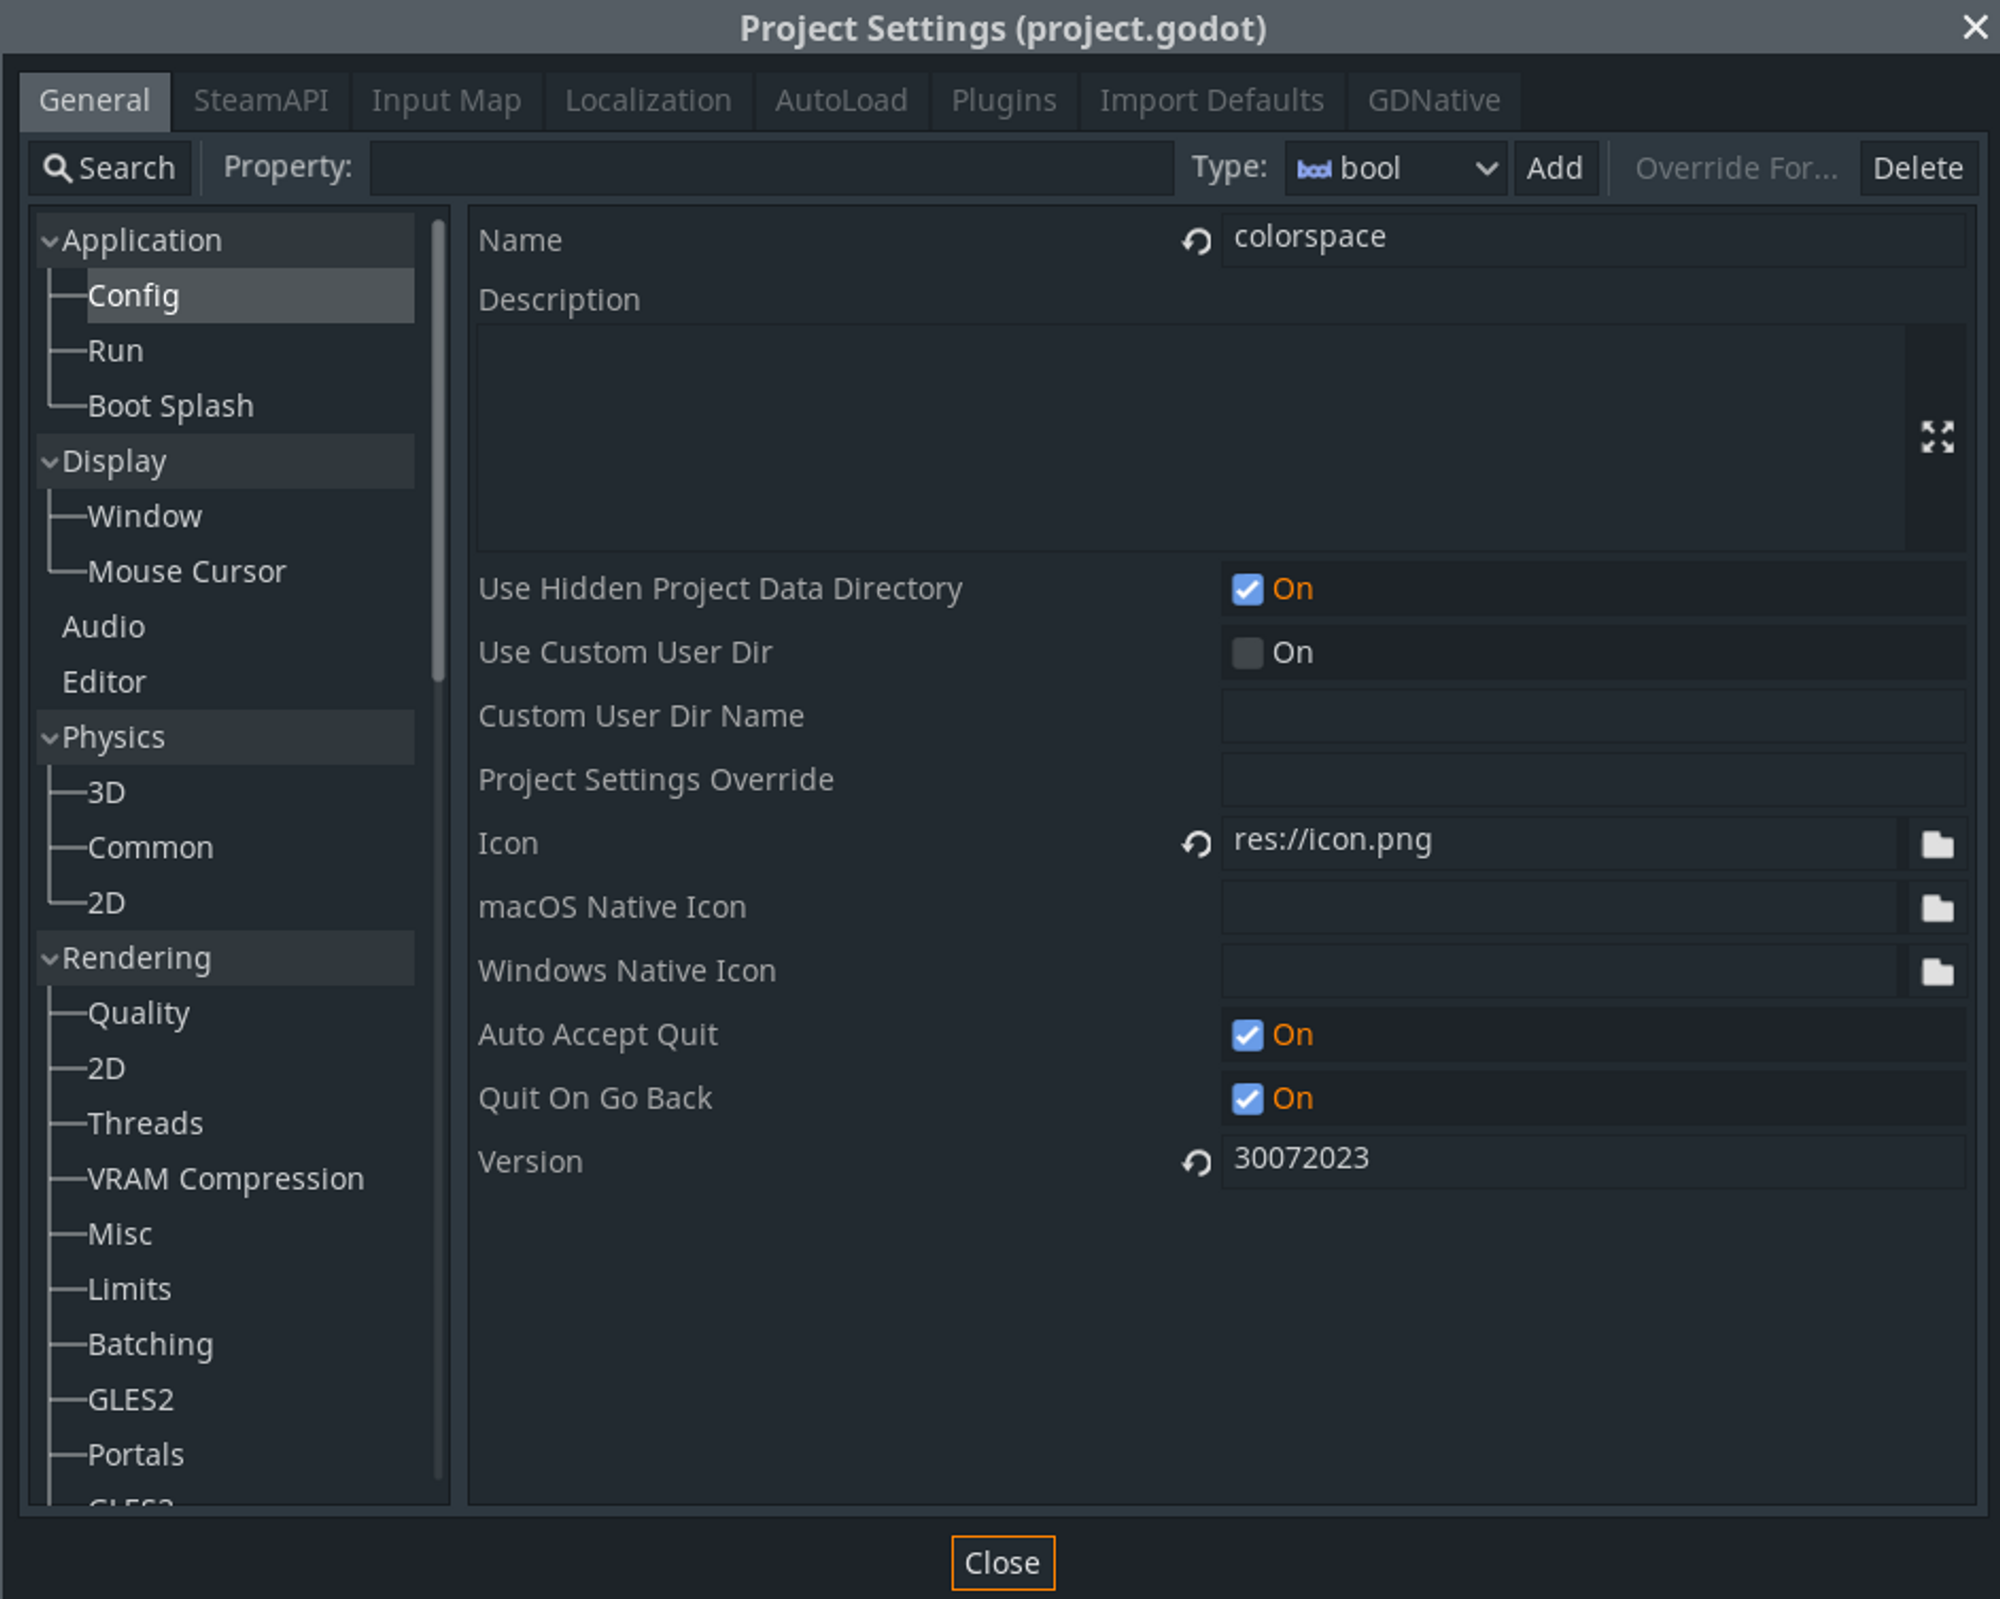Click the bool type icon
Image resolution: width=2000 pixels, height=1599 pixels.
(1313, 169)
